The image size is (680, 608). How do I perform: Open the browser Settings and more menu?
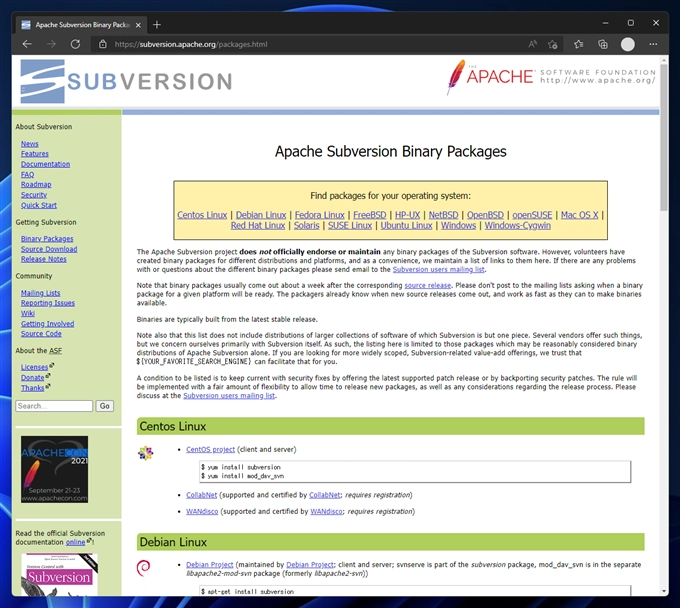(x=653, y=44)
